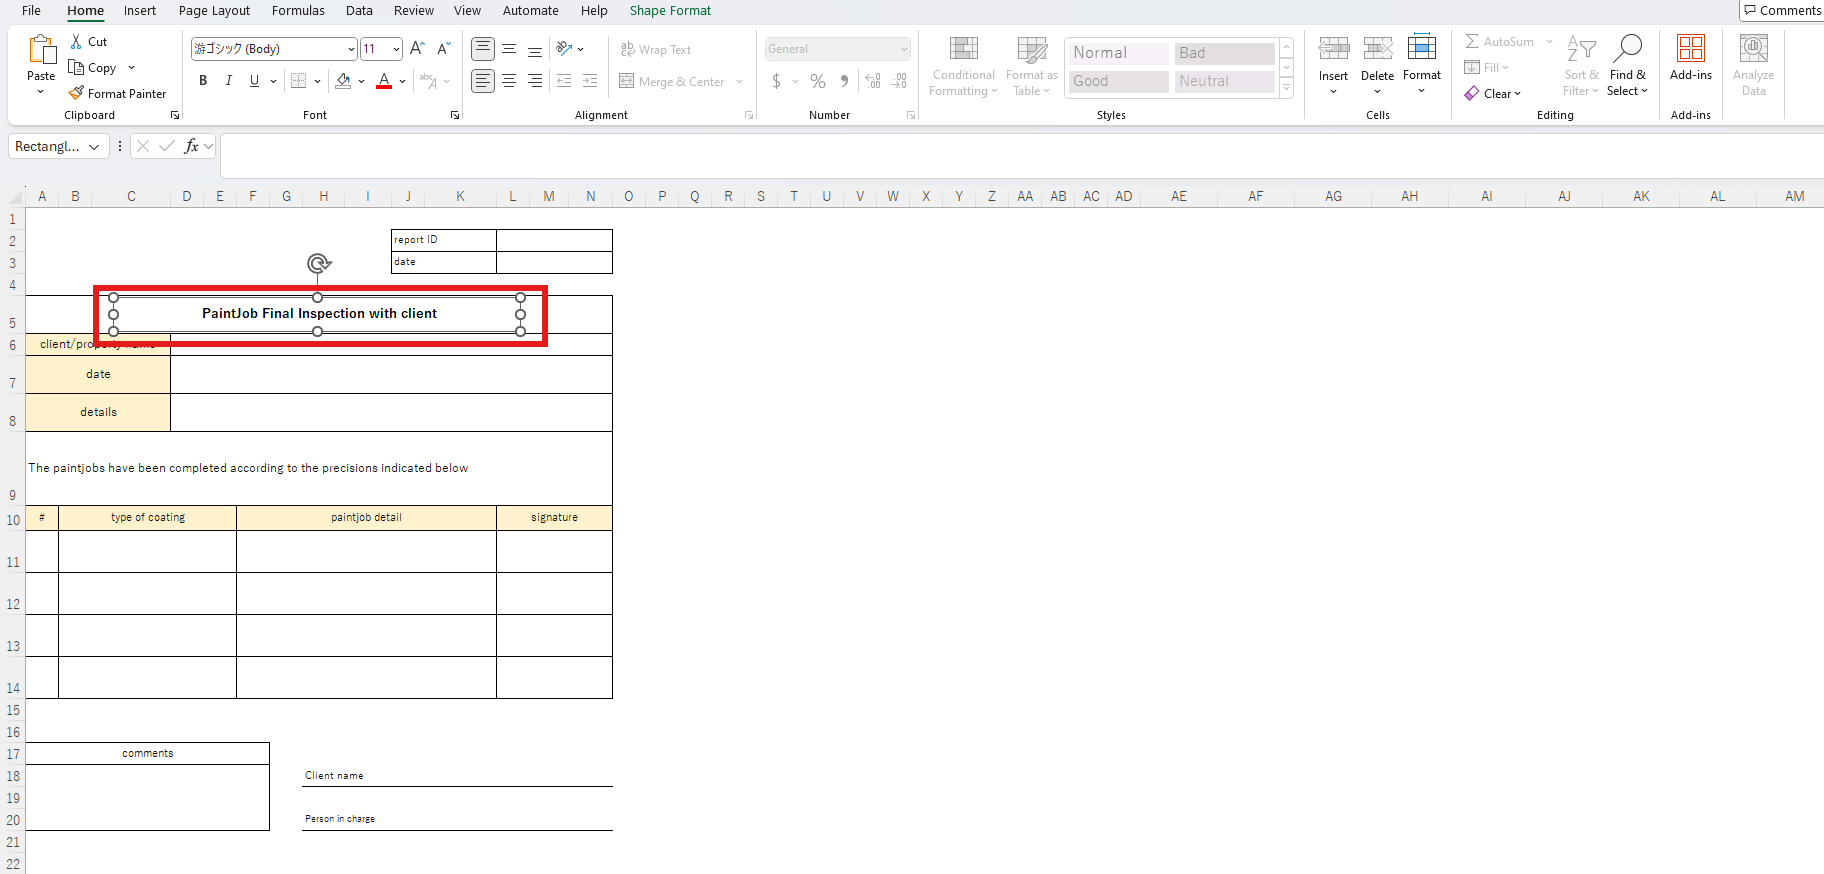Click the Format Painter brush icon

76,93
